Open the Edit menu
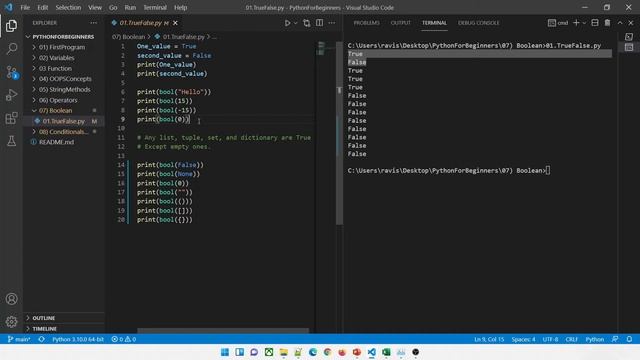 pyautogui.click(x=42, y=7)
